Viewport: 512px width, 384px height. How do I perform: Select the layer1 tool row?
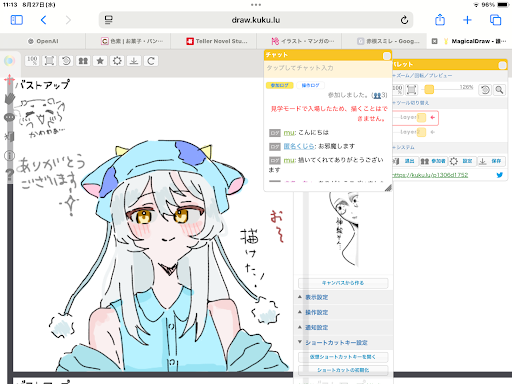coord(415,118)
